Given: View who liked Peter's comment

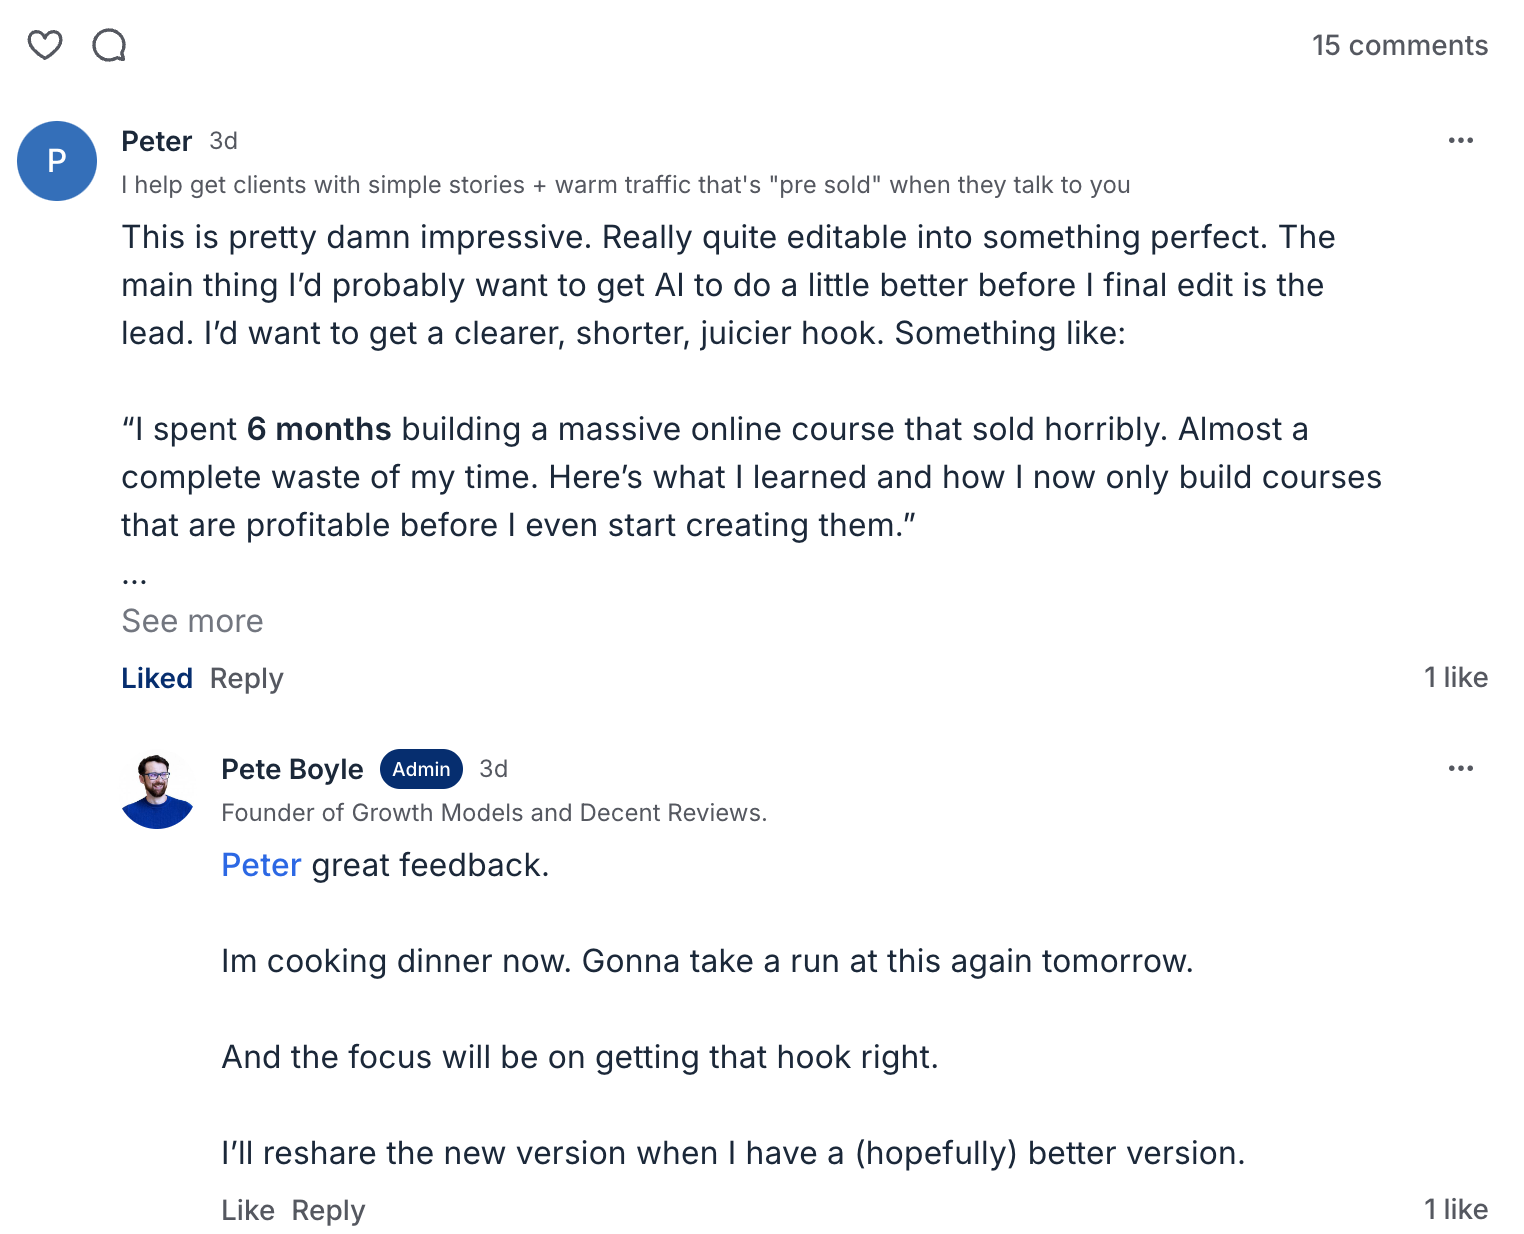Looking at the screenshot, I should (x=1455, y=677).
